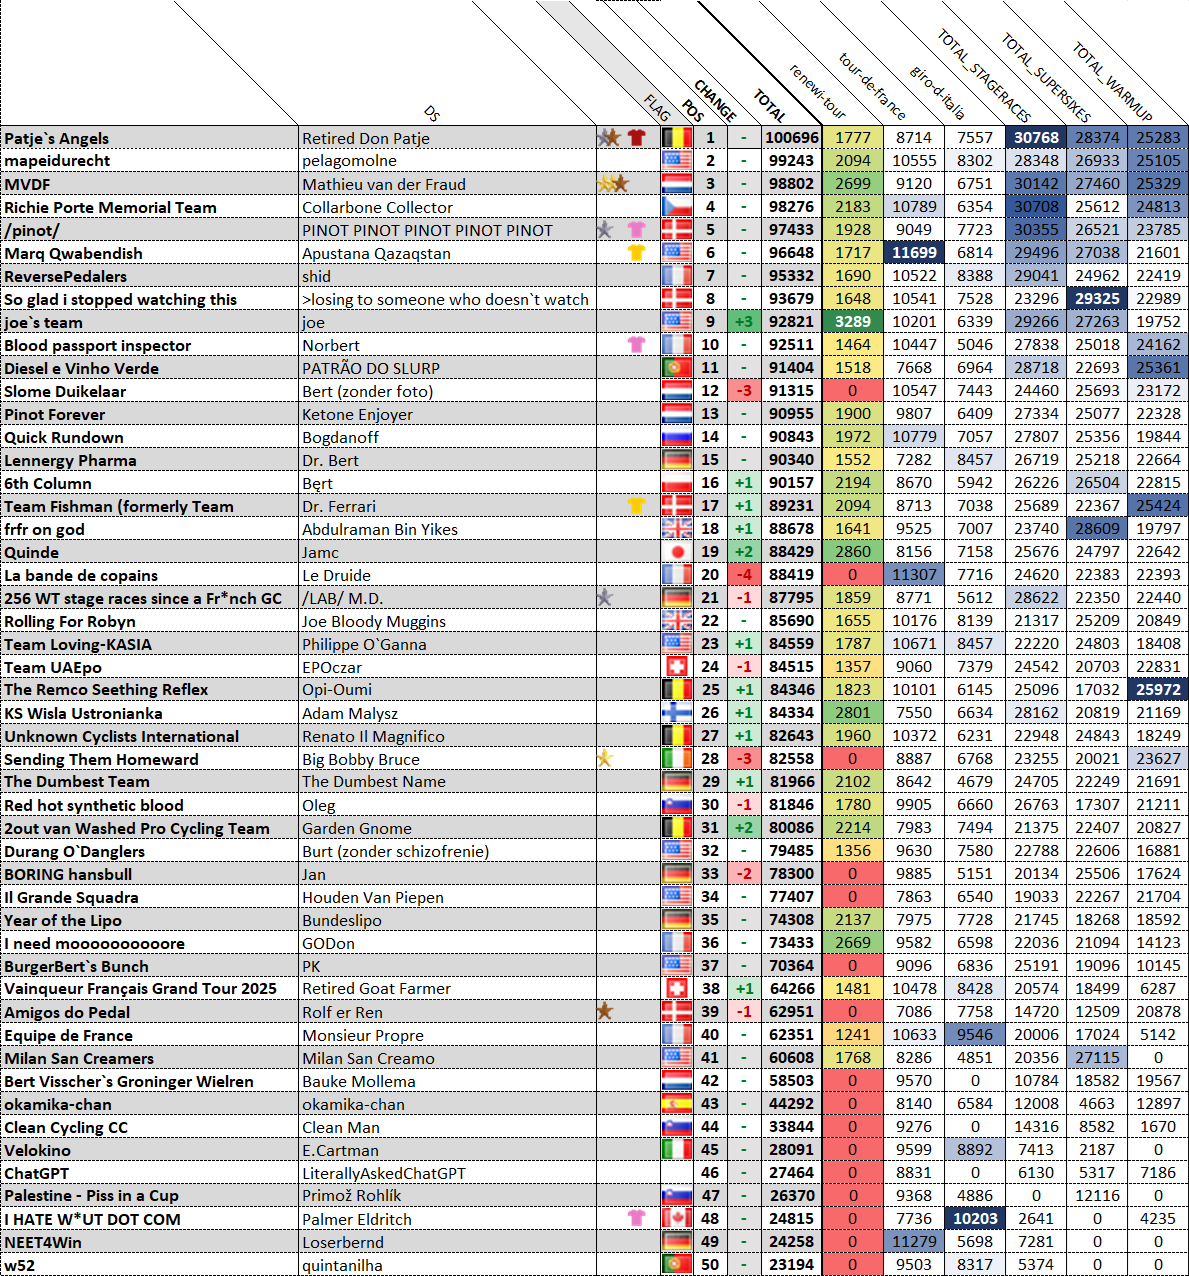Click the tour-de-france column header
Screen dimensions: 1189x1276
click(871, 86)
